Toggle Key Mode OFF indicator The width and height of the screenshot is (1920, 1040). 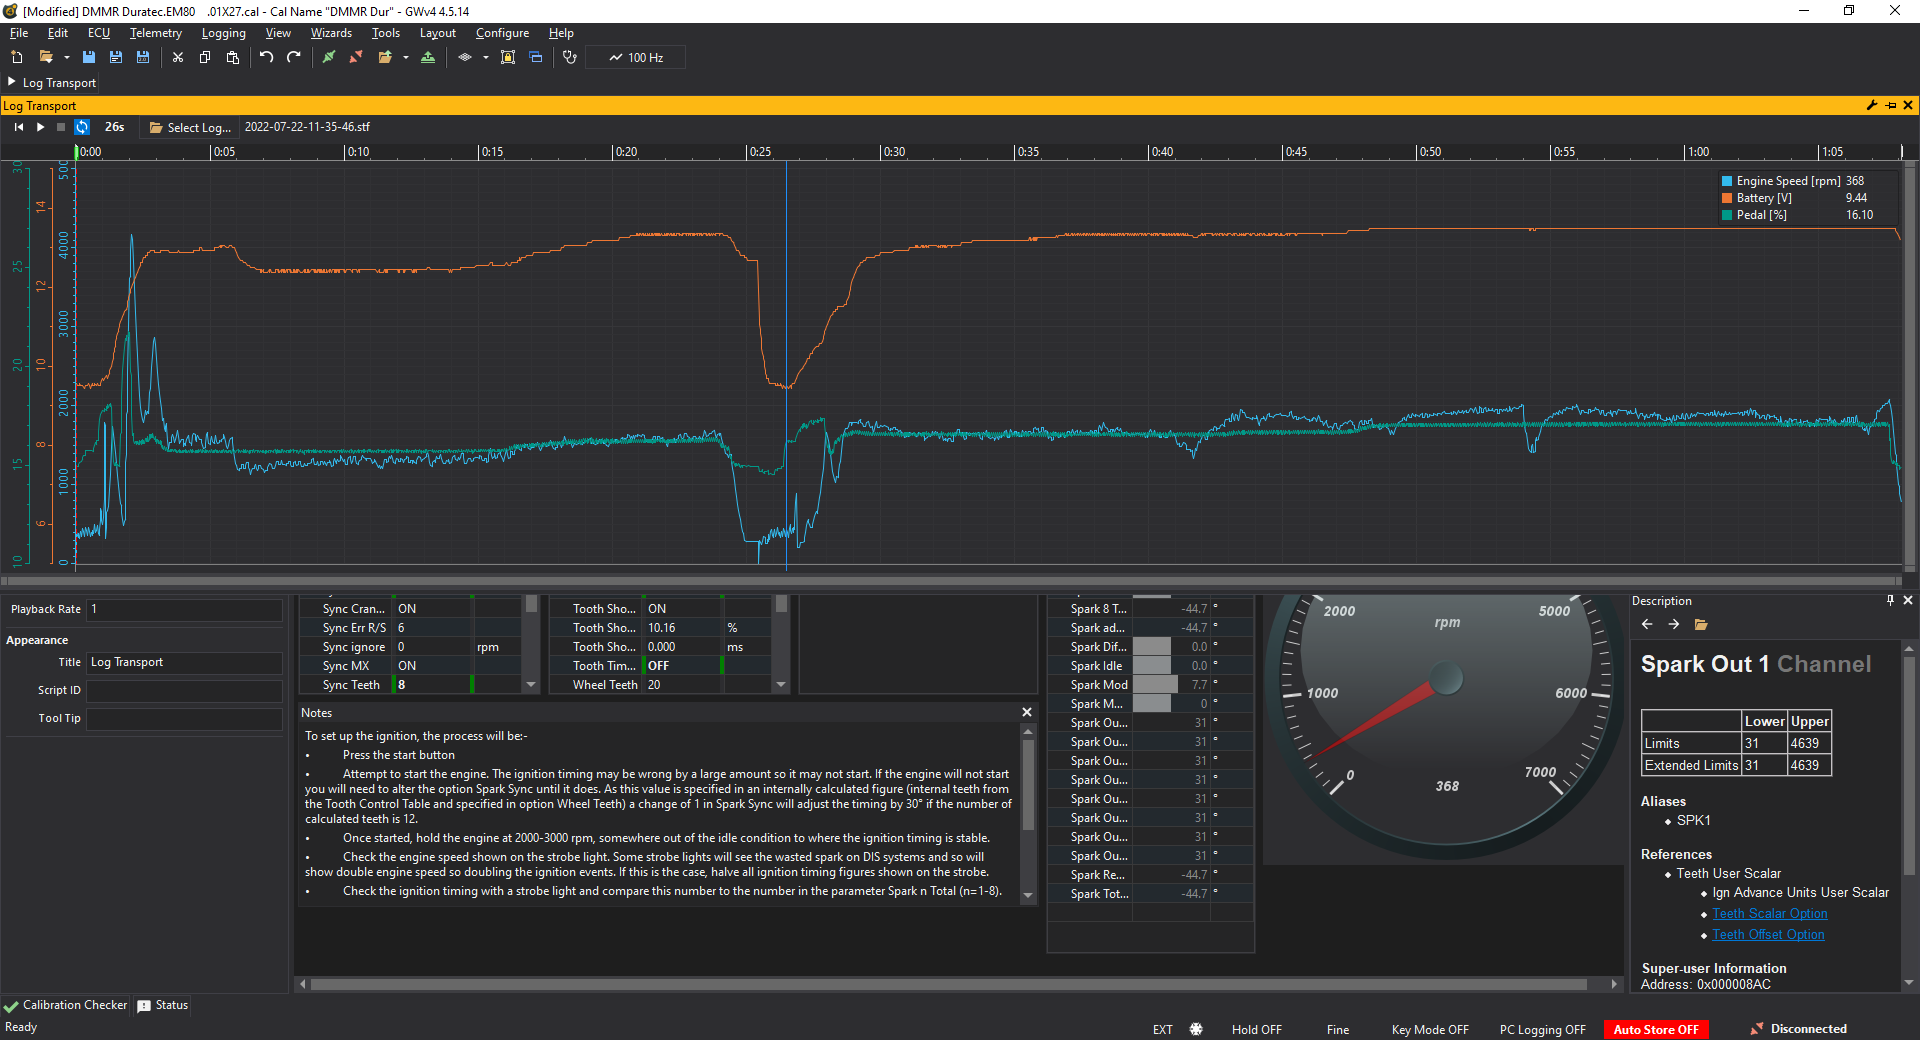click(1430, 1029)
